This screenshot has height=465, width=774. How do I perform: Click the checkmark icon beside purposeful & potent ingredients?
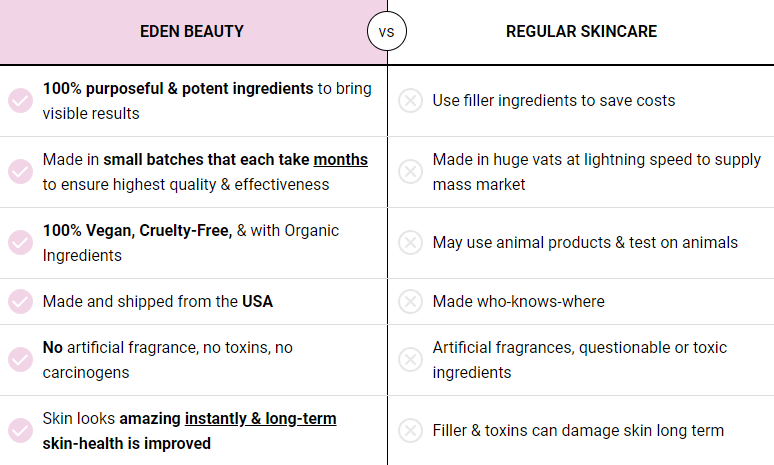(20, 101)
